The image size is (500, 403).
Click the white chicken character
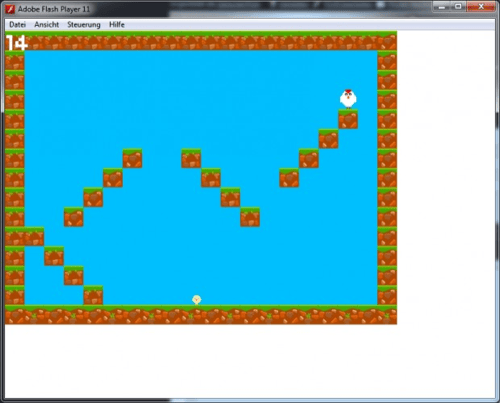coord(348,99)
